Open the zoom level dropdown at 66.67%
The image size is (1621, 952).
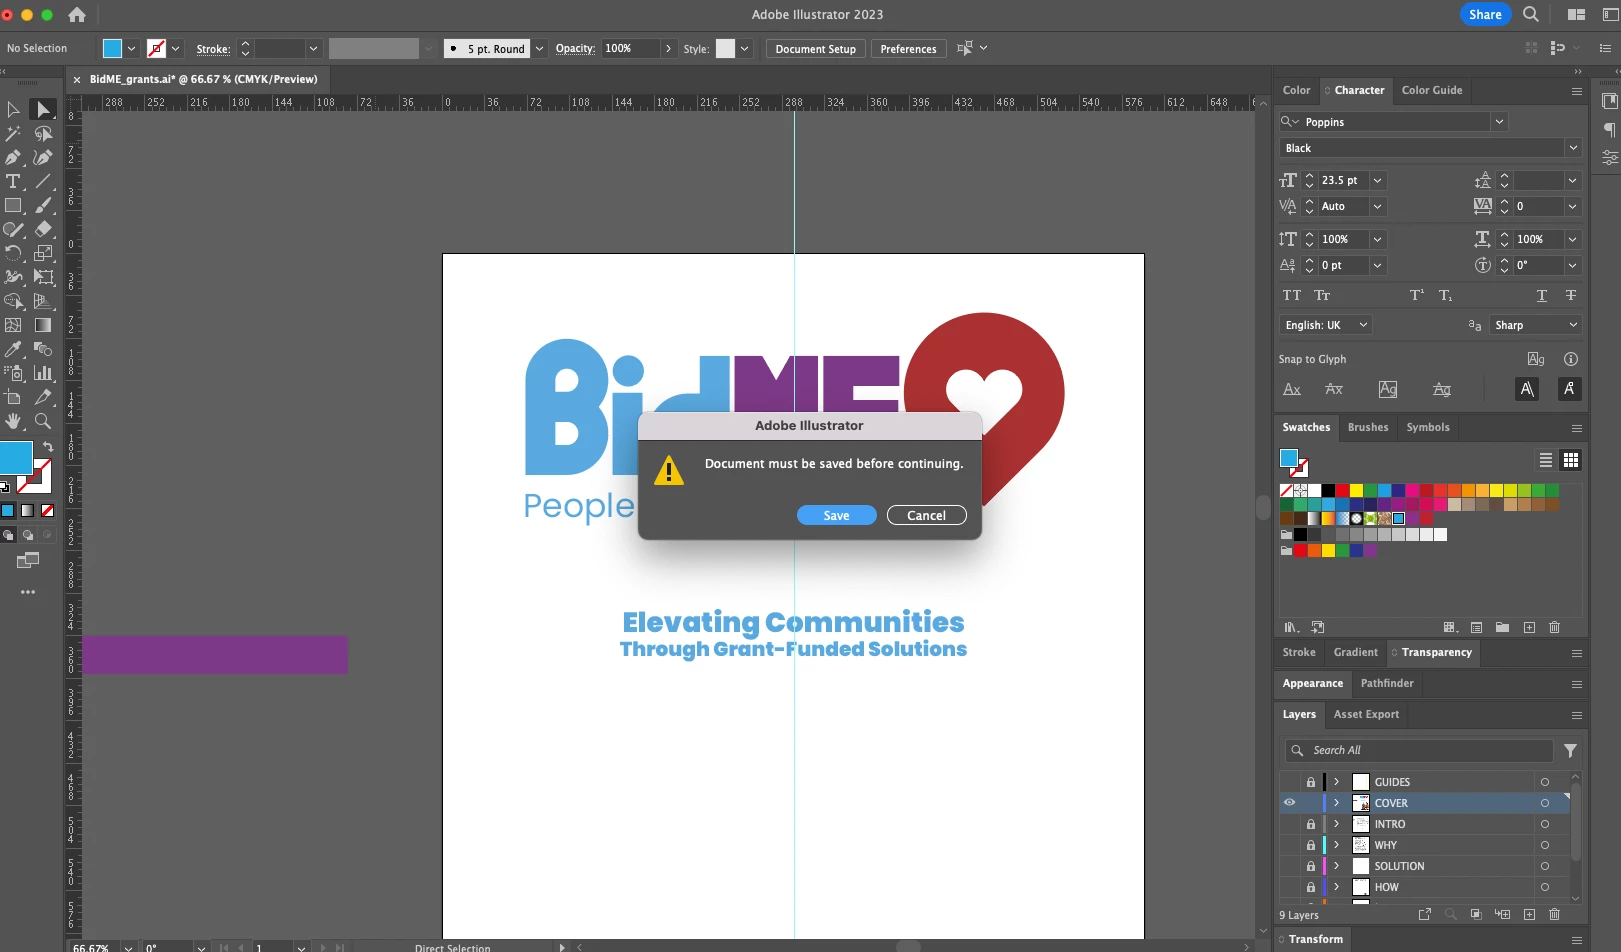128,947
